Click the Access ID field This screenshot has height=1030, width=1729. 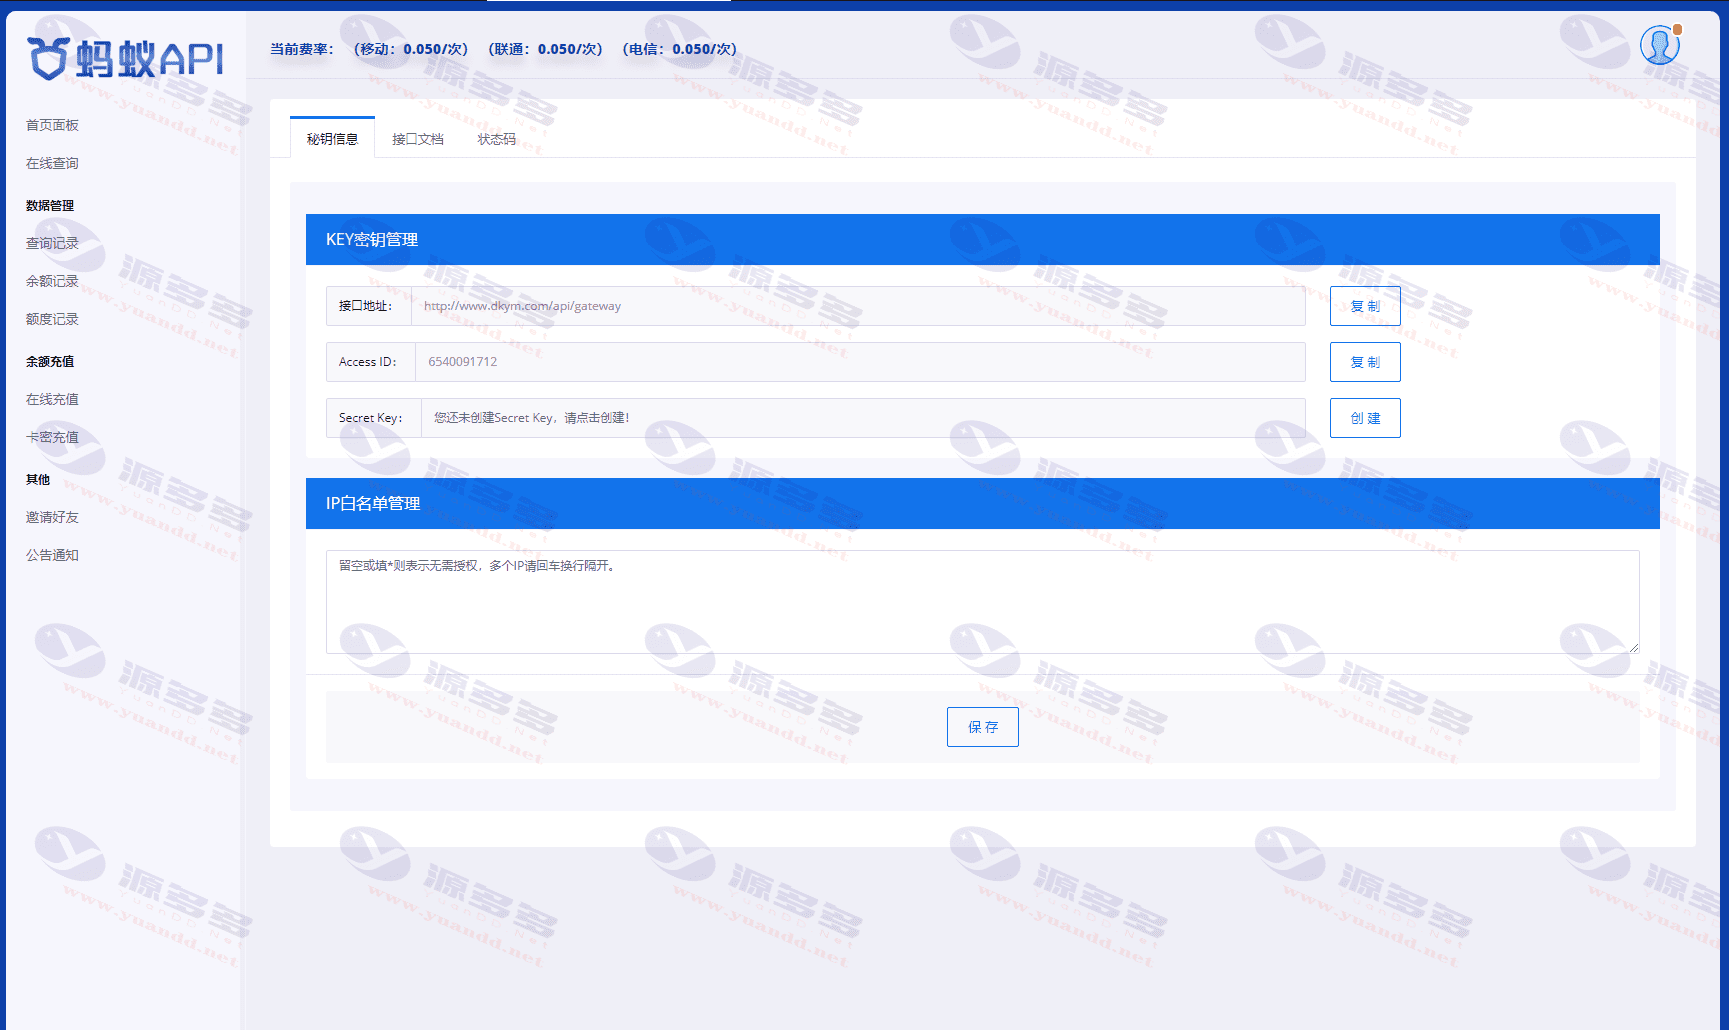click(860, 362)
